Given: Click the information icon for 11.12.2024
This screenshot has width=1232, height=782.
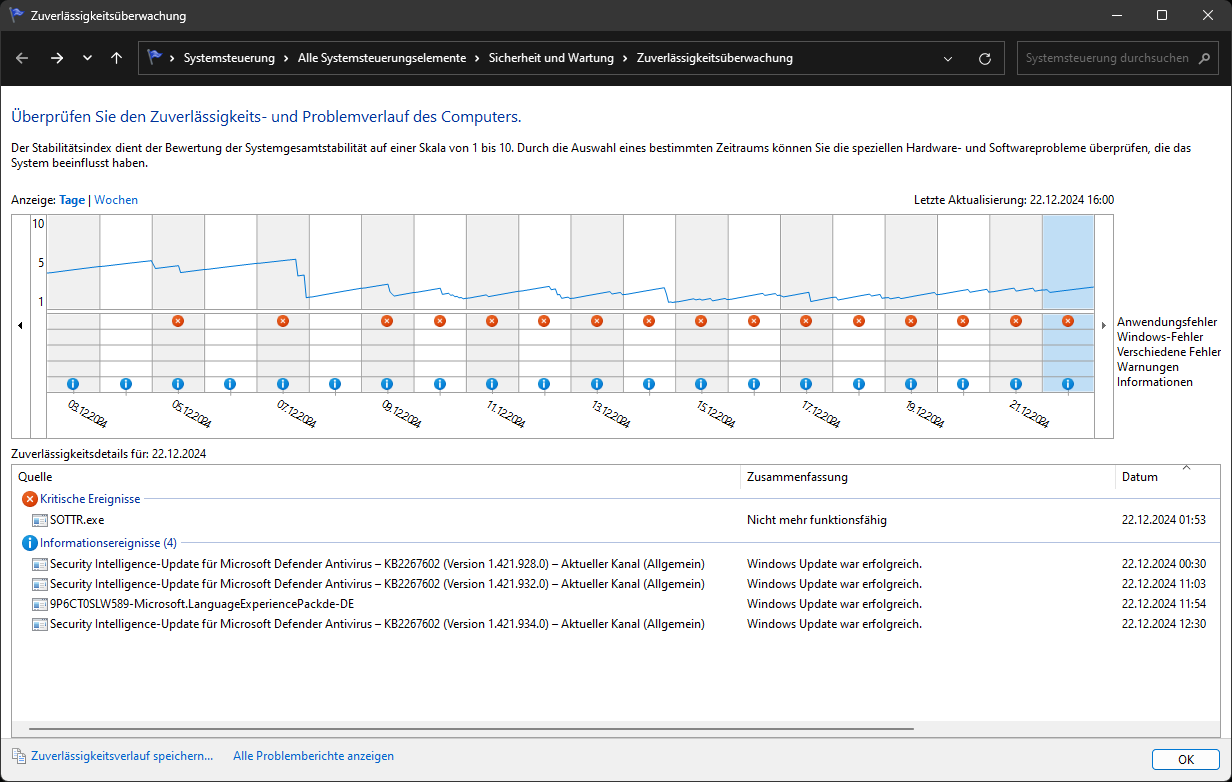Looking at the screenshot, I should [492, 384].
